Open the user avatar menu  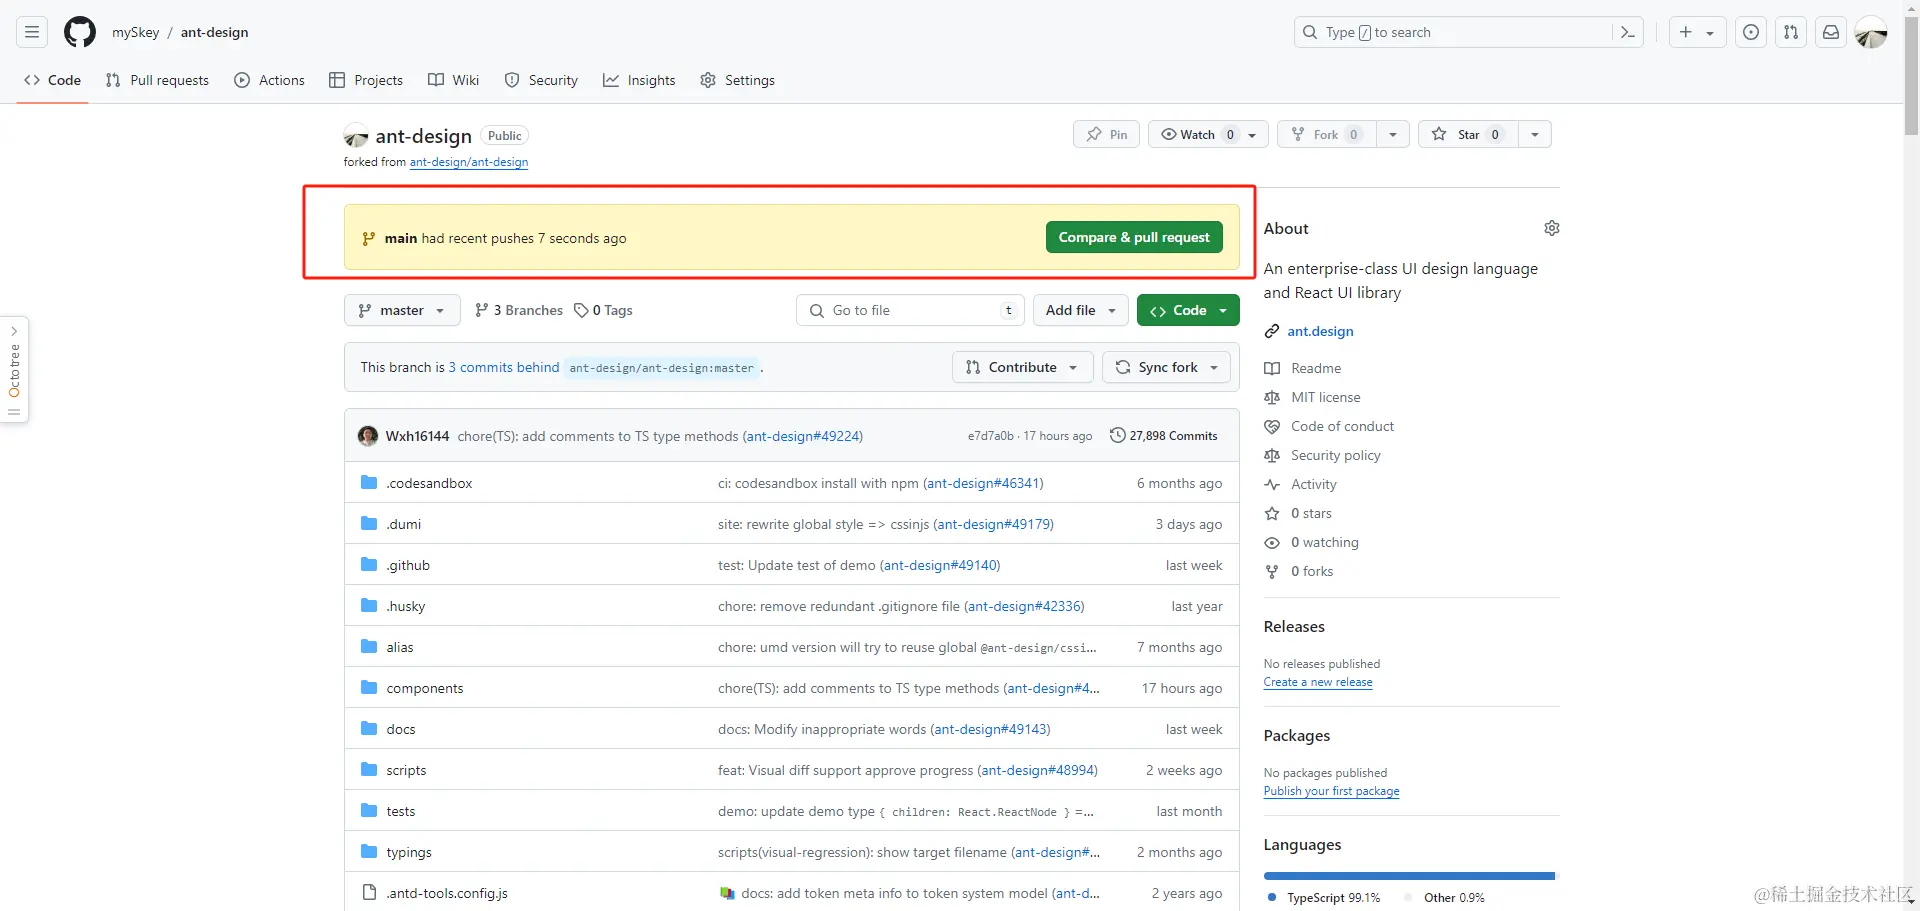click(x=1871, y=32)
